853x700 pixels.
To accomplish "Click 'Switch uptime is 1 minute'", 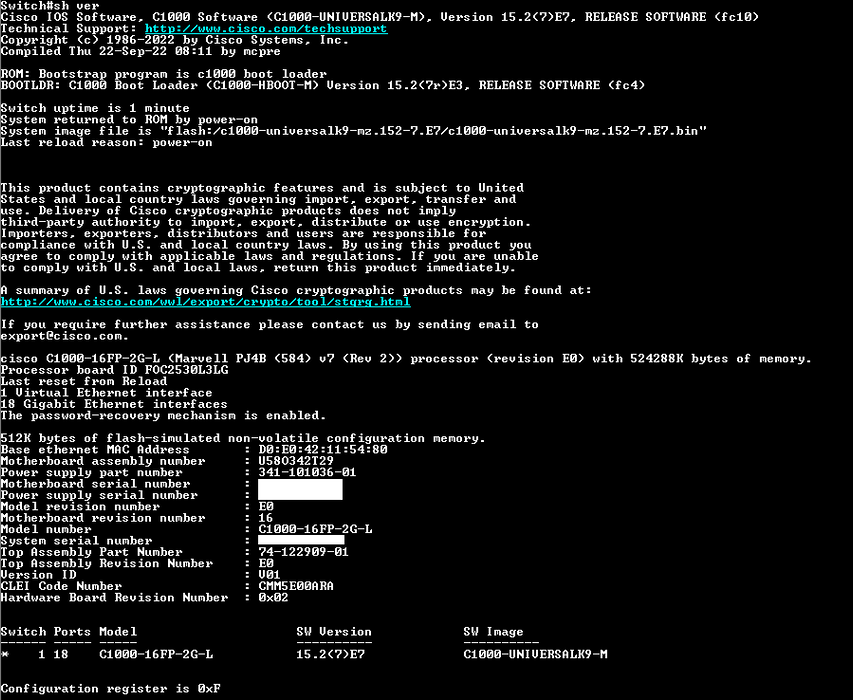I will pyautogui.click(x=95, y=108).
